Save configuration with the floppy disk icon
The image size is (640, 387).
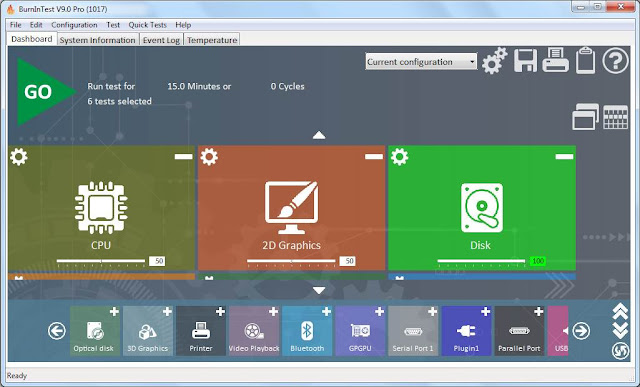pos(525,60)
